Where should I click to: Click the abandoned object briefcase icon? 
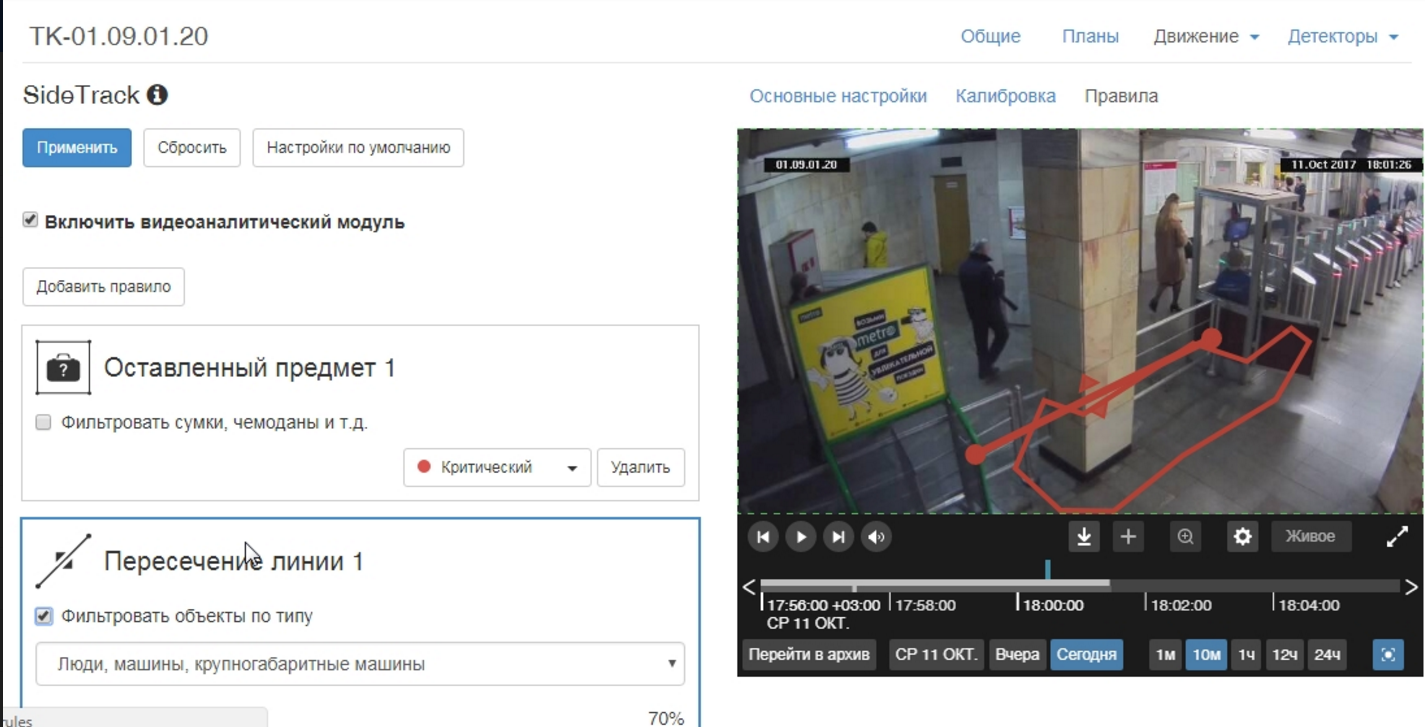[63, 368]
